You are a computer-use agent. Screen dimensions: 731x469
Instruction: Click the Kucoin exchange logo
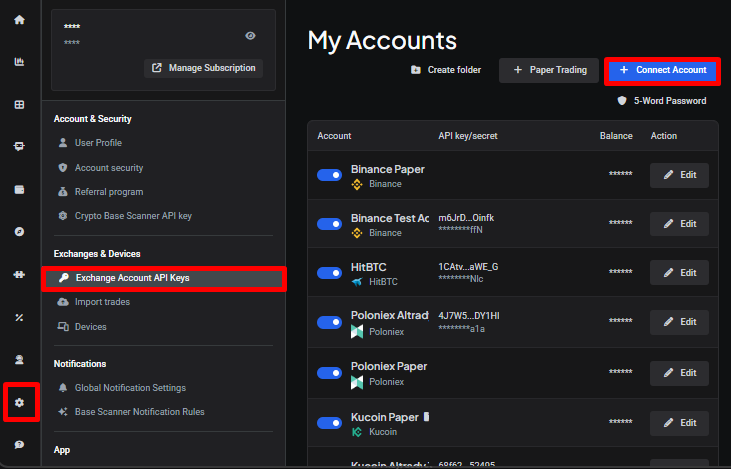[x=357, y=432]
